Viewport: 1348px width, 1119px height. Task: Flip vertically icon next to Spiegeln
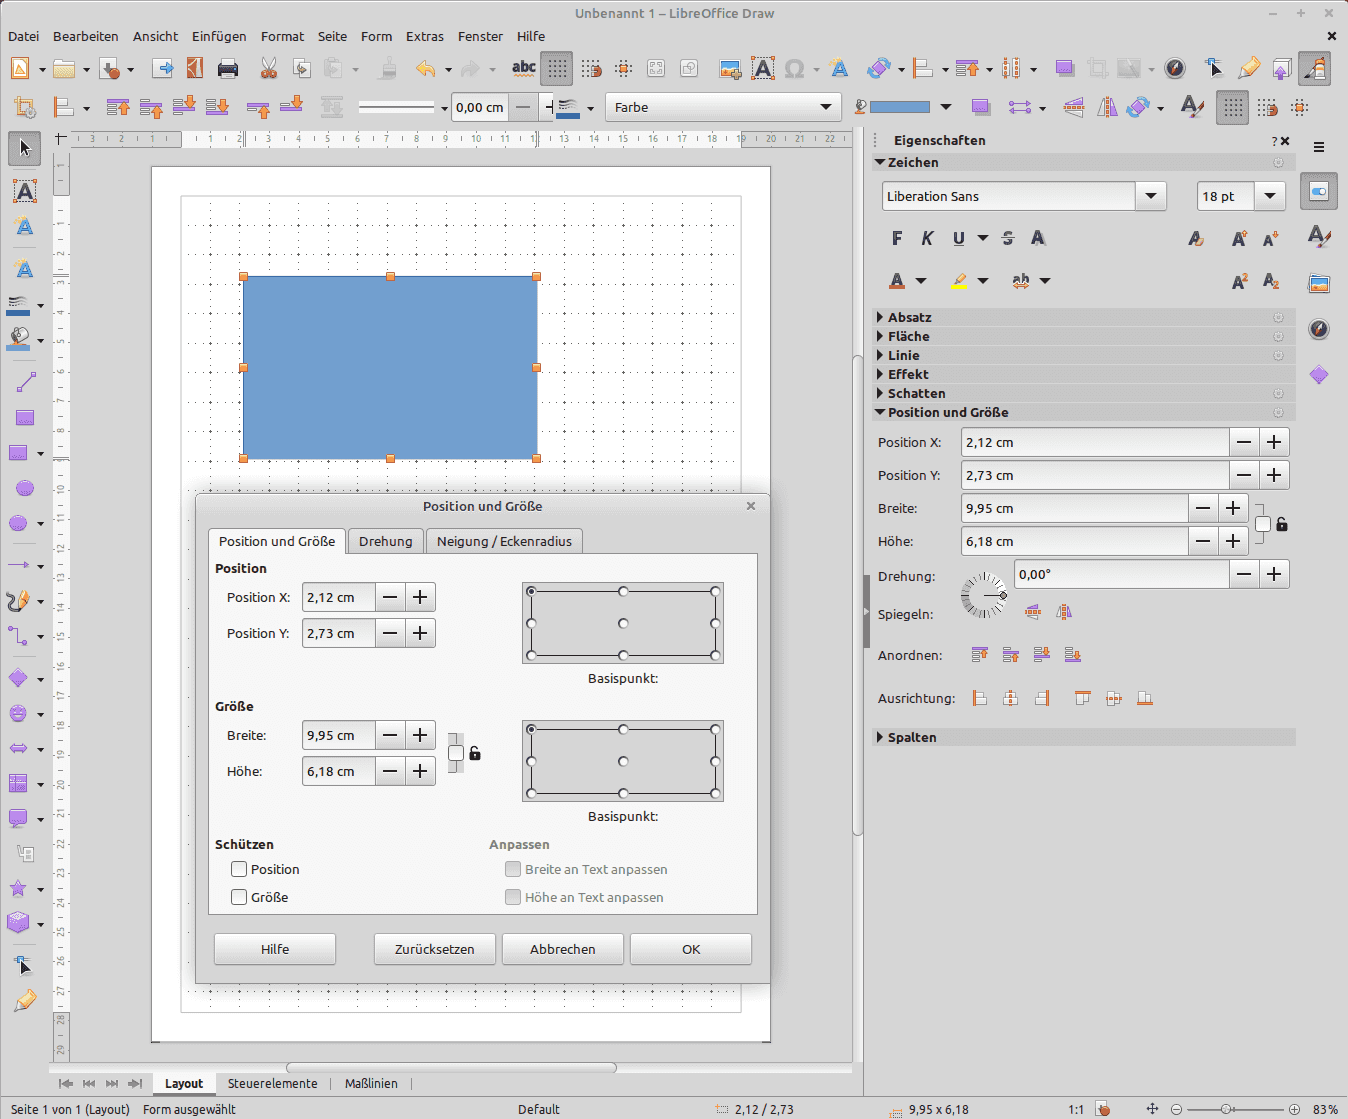point(1033,612)
